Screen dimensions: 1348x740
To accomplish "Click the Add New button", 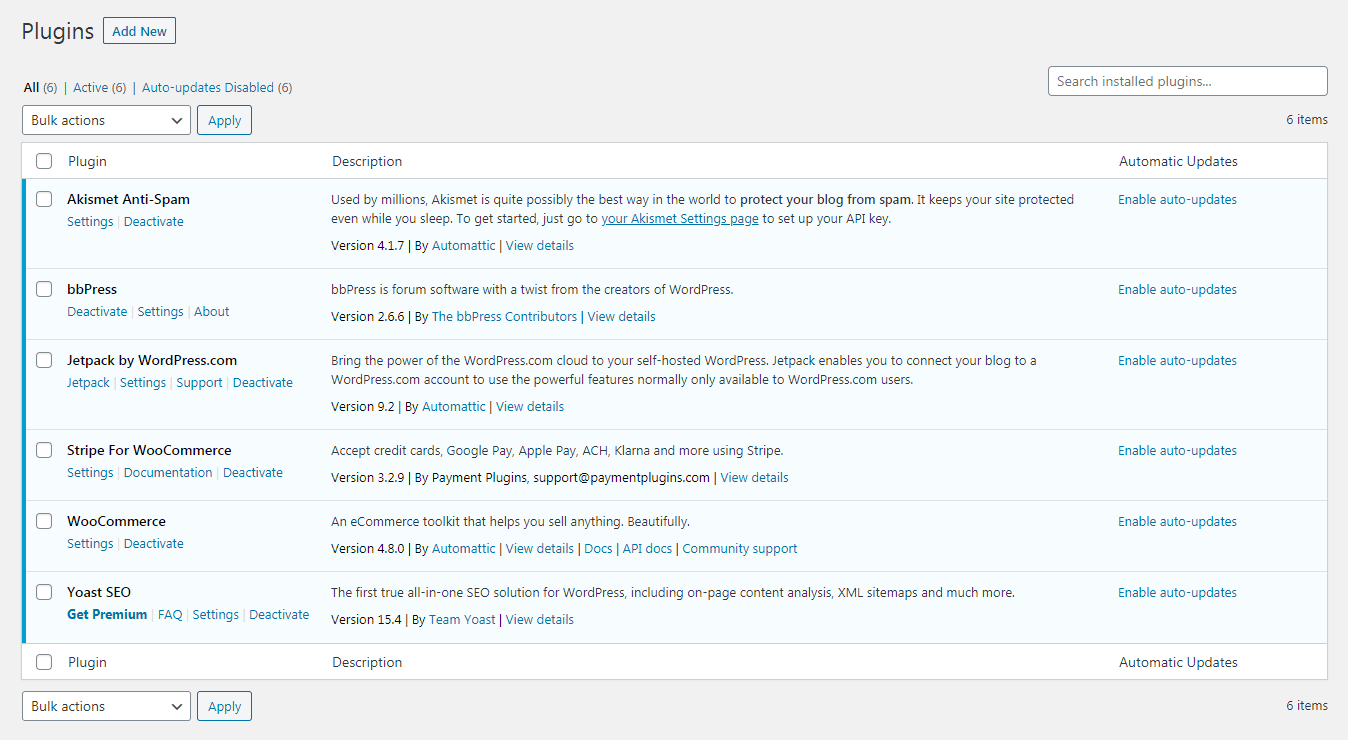I will tap(139, 31).
